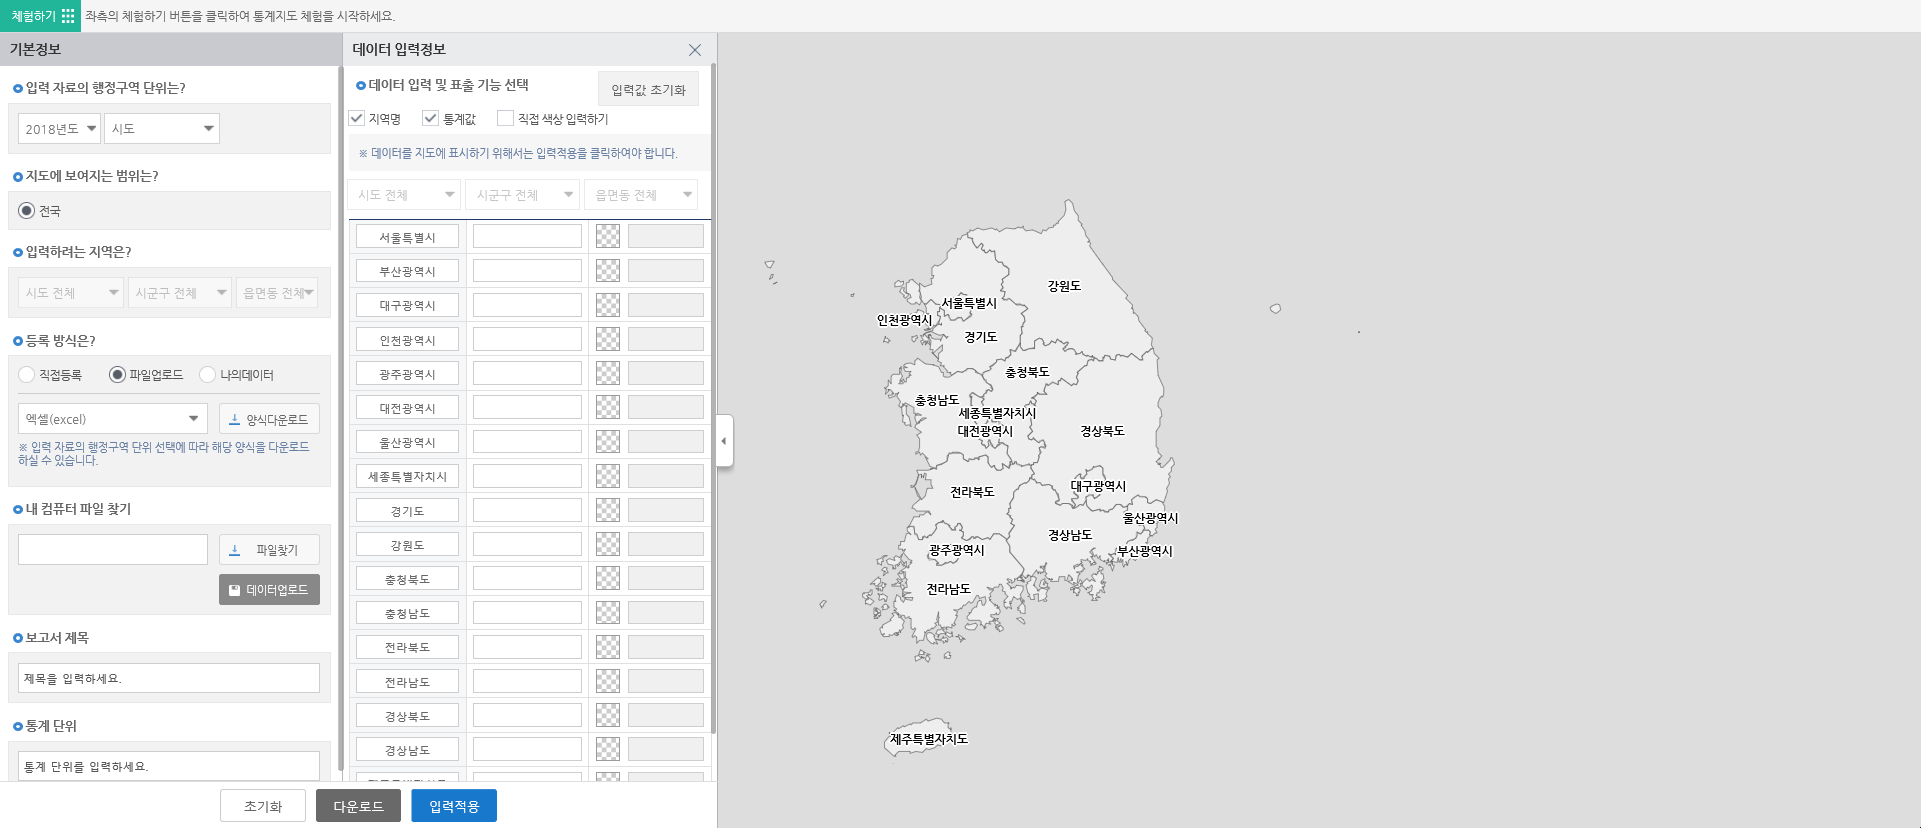Click the blue 입력적용 button
Viewport: 1921px width, 828px height.
454,806
